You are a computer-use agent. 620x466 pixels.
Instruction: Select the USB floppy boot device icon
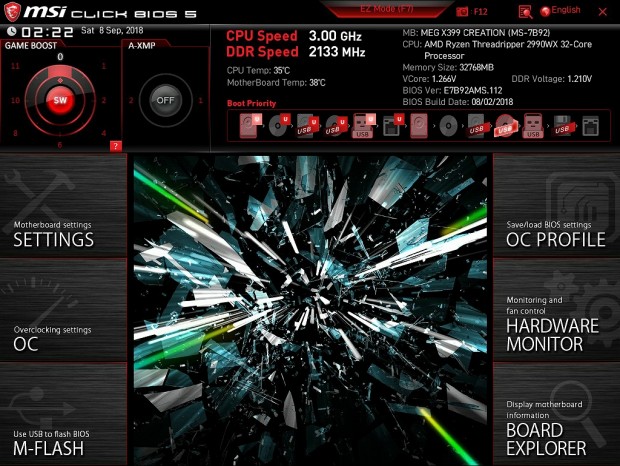[x=562, y=126]
